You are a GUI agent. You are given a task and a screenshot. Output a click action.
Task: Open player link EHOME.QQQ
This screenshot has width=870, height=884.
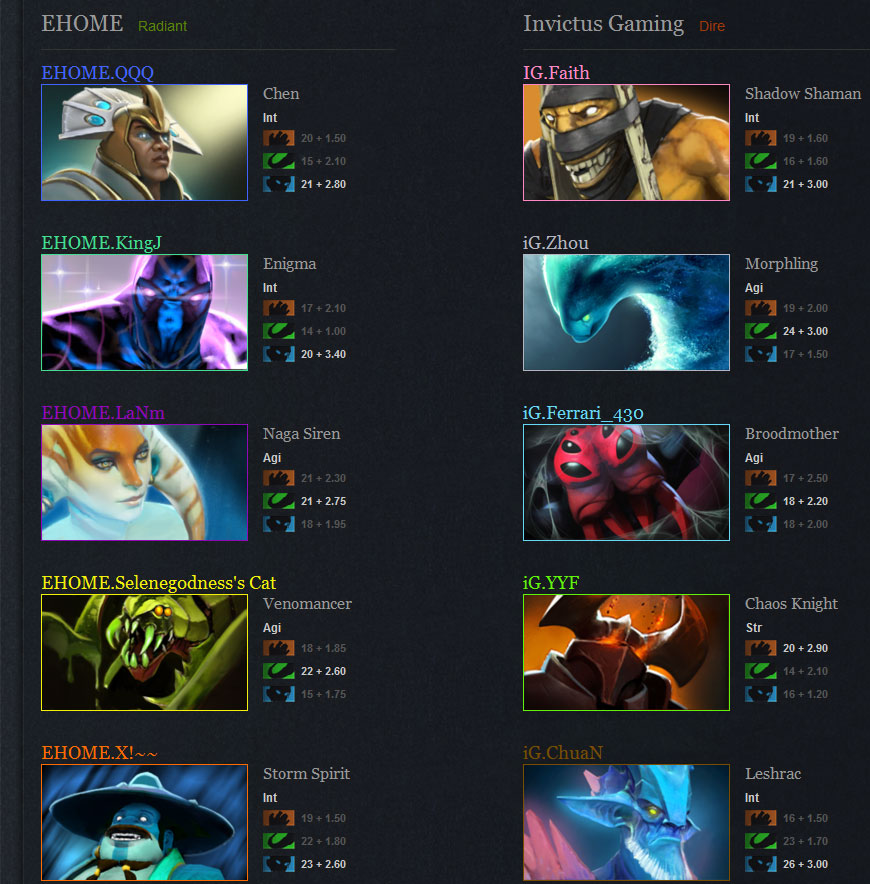click(98, 73)
